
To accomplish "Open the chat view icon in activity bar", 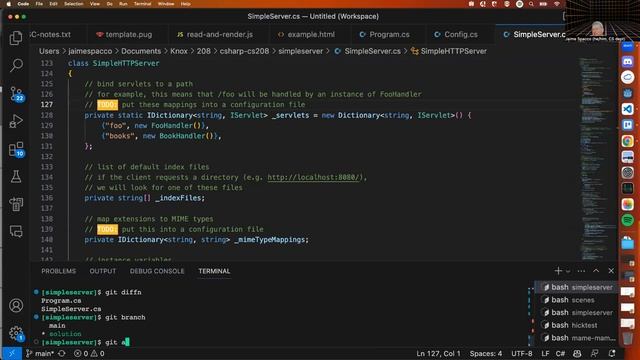I will pyautogui.click(x=16, y=231).
